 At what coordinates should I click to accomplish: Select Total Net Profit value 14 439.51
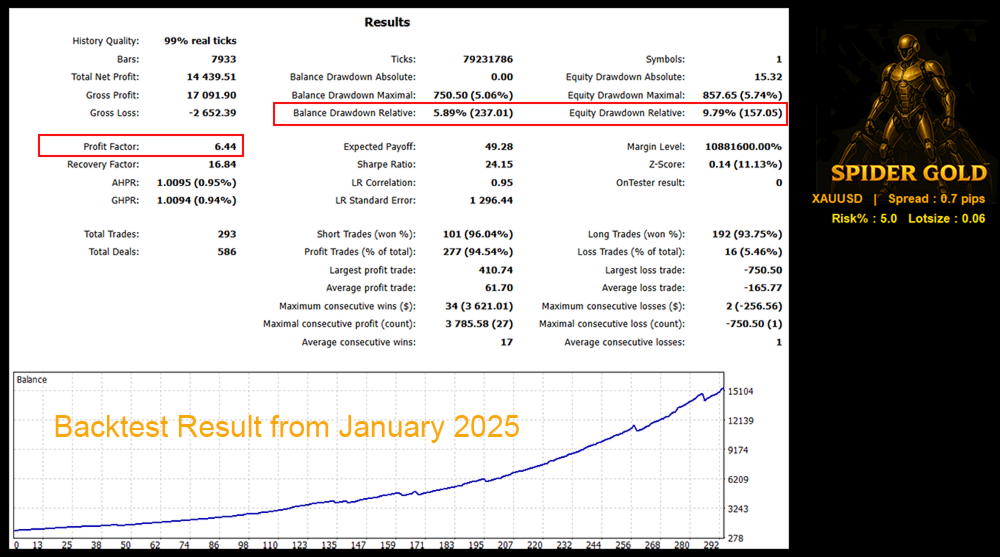coord(211,77)
